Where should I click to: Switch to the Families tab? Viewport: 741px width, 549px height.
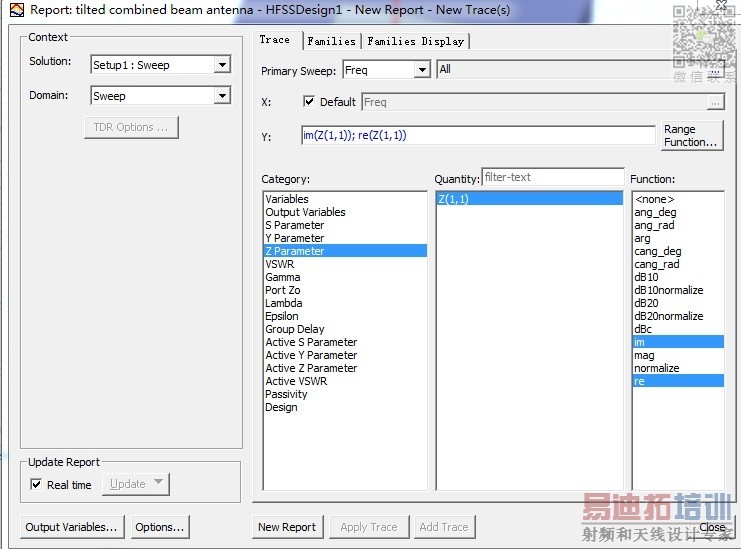point(331,41)
